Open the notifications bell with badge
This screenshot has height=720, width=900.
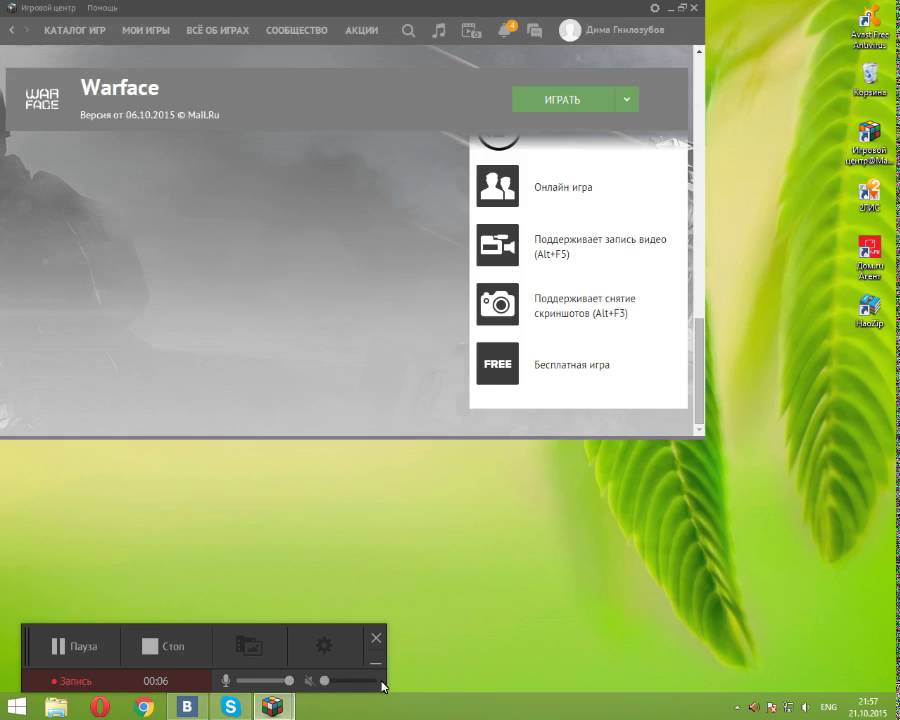pos(506,29)
